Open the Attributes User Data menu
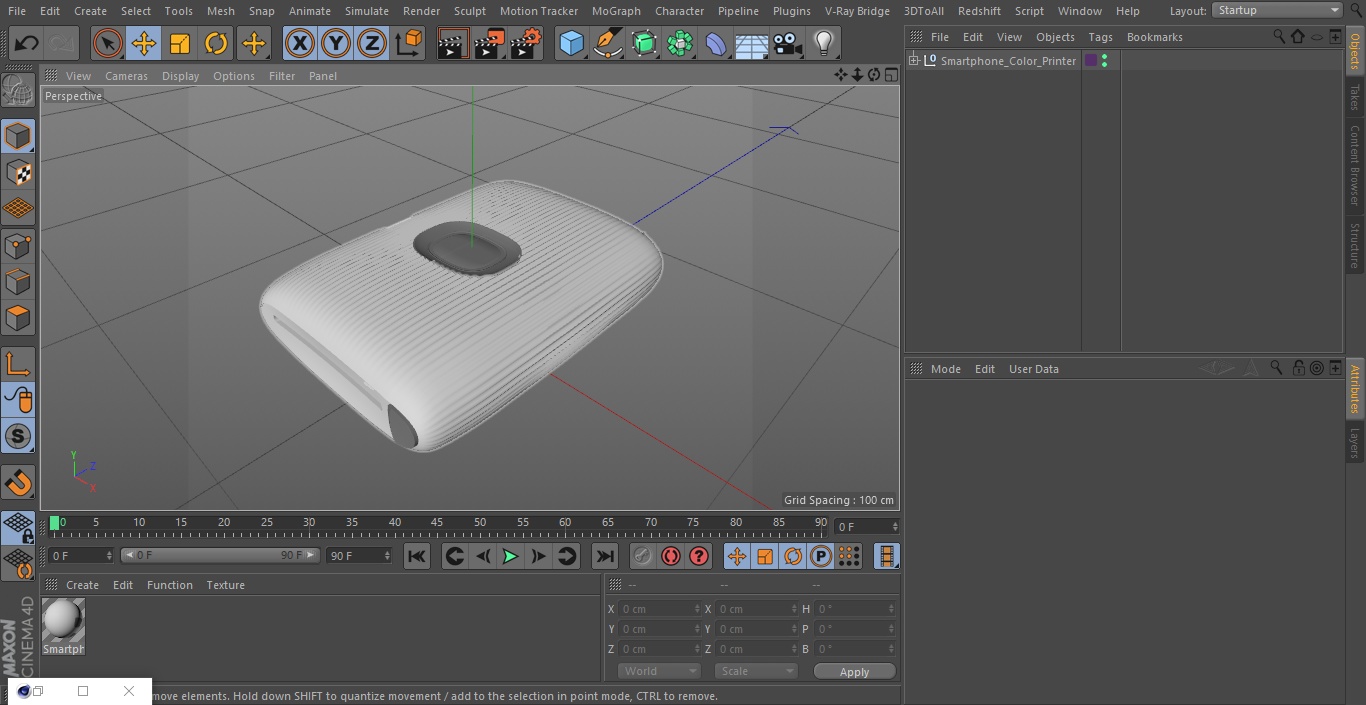 click(1033, 369)
